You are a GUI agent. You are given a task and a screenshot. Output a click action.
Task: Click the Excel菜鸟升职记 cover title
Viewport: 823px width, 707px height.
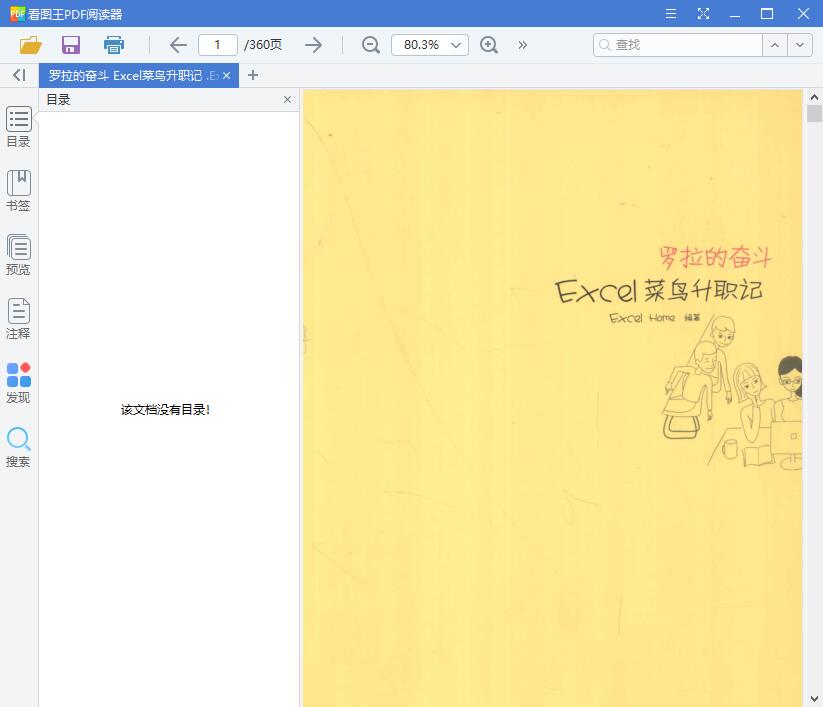click(x=659, y=291)
